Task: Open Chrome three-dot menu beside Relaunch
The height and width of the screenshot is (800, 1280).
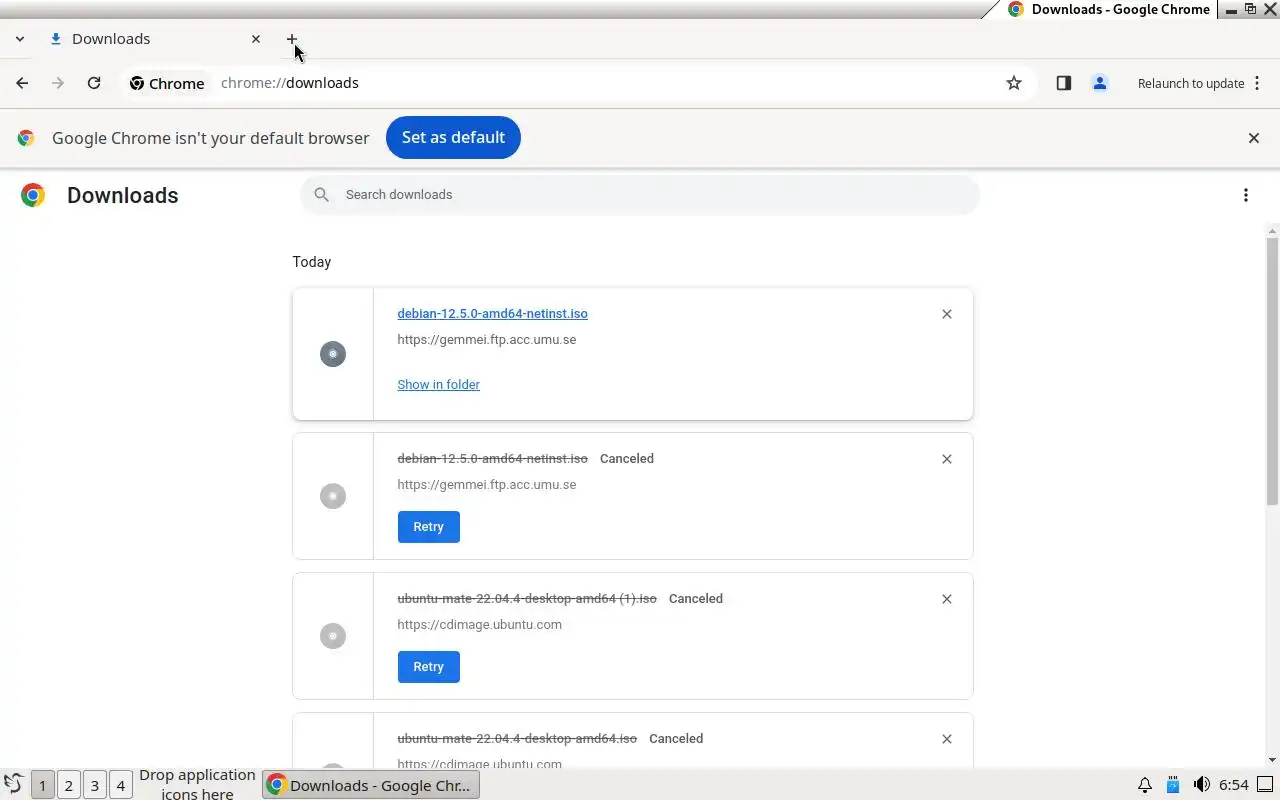Action: click(x=1257, y=83)
